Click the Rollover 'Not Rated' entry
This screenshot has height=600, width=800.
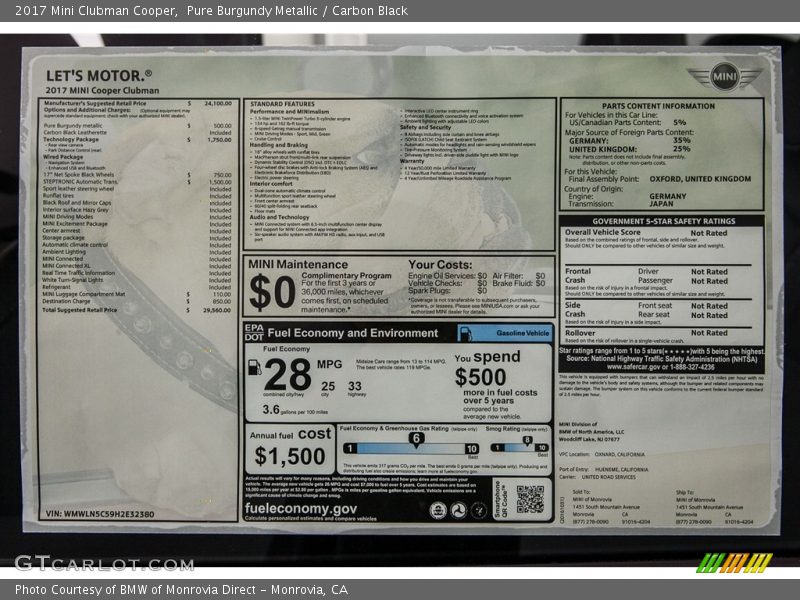point(709,333)
